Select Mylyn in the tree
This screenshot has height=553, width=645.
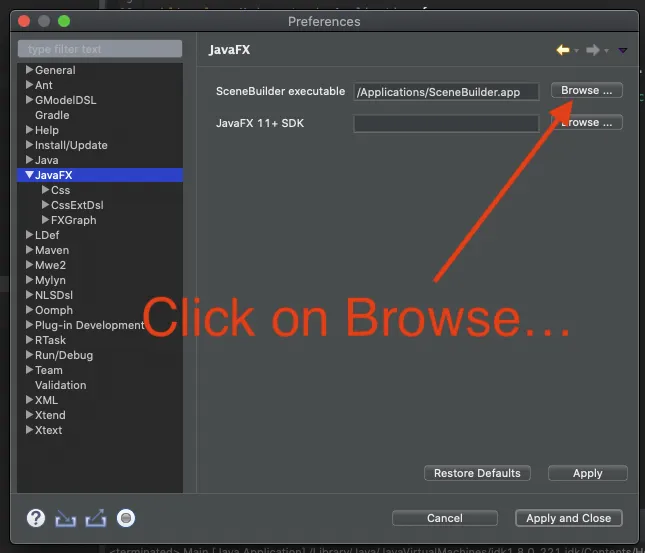tap(50, 280)
